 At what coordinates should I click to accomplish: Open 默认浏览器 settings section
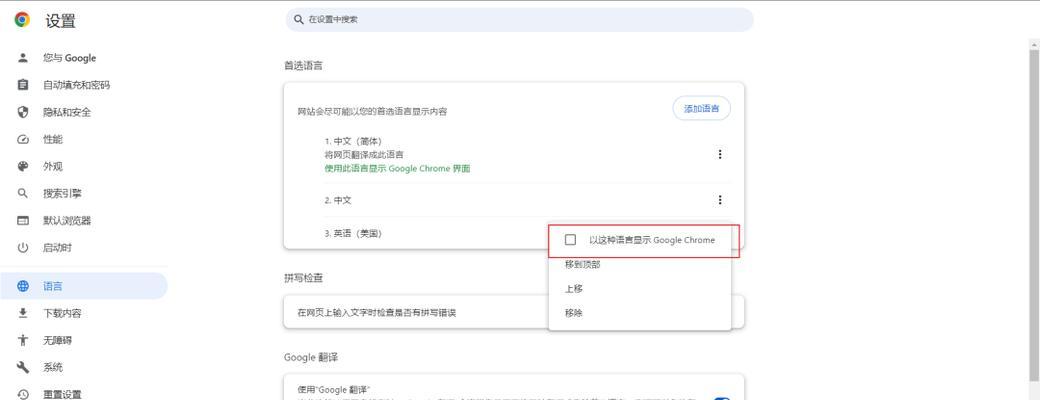tap(67, 220)
